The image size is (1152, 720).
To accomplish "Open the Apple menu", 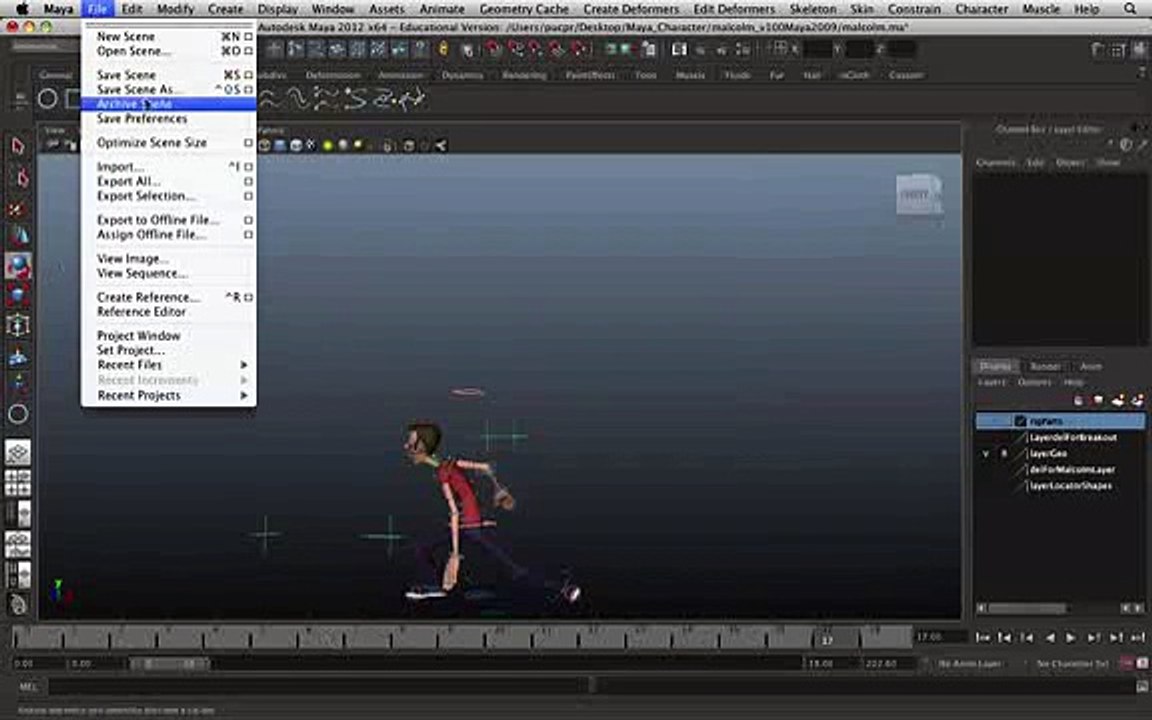I will point(22,9).
